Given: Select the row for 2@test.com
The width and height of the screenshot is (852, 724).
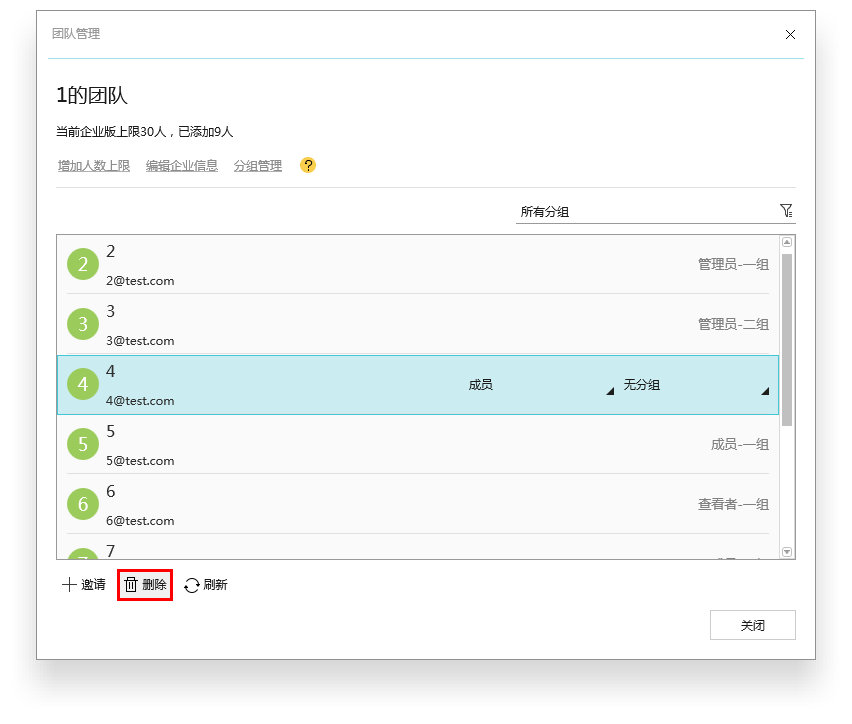Looking at the screenshot, I should coord(418,265).
